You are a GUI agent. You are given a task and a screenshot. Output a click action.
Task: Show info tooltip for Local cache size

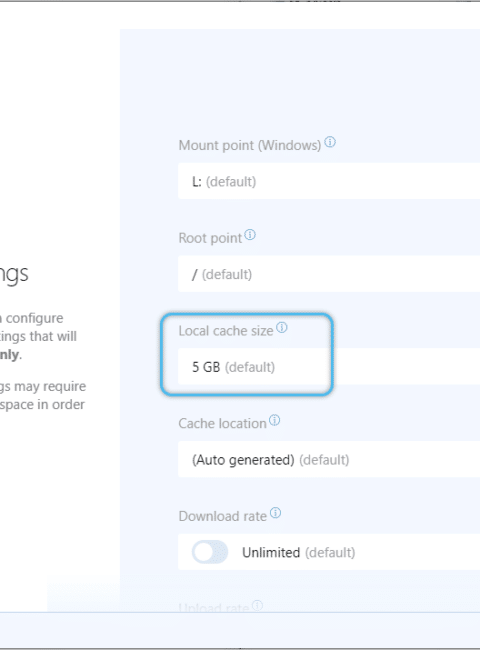click(x=282, y=328)
